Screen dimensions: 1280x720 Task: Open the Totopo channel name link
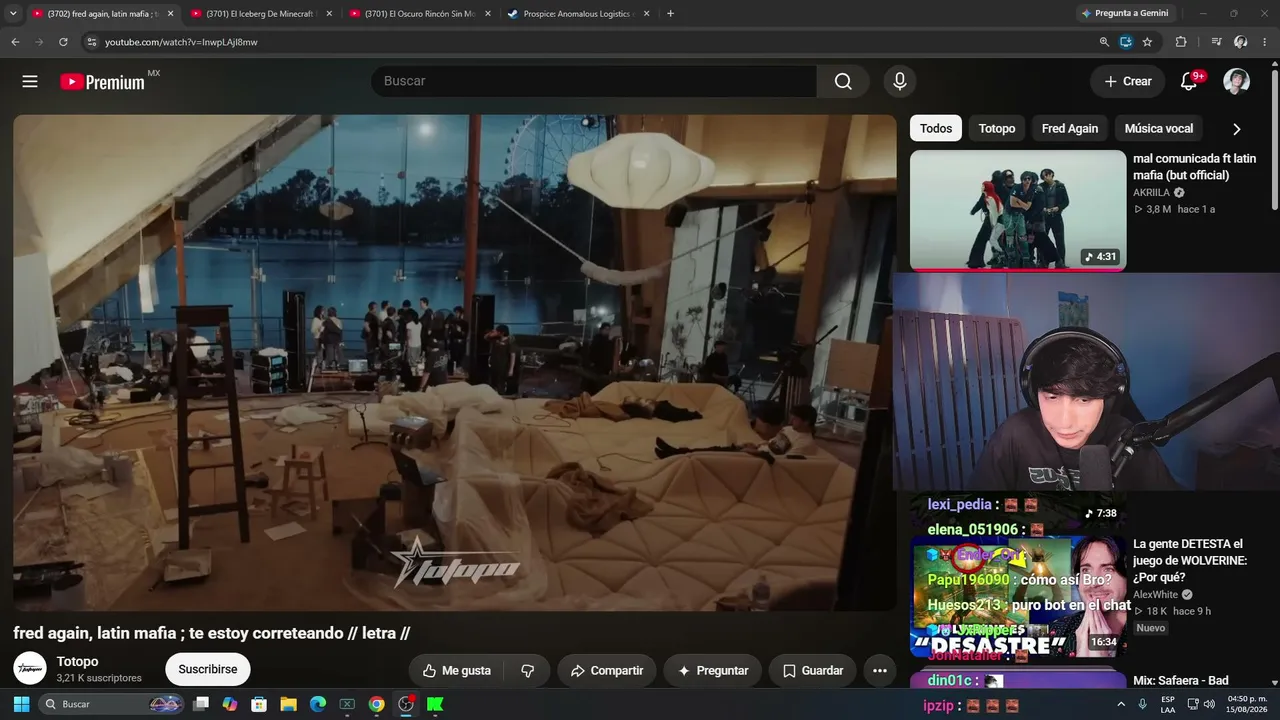click(x=77, y=662)
